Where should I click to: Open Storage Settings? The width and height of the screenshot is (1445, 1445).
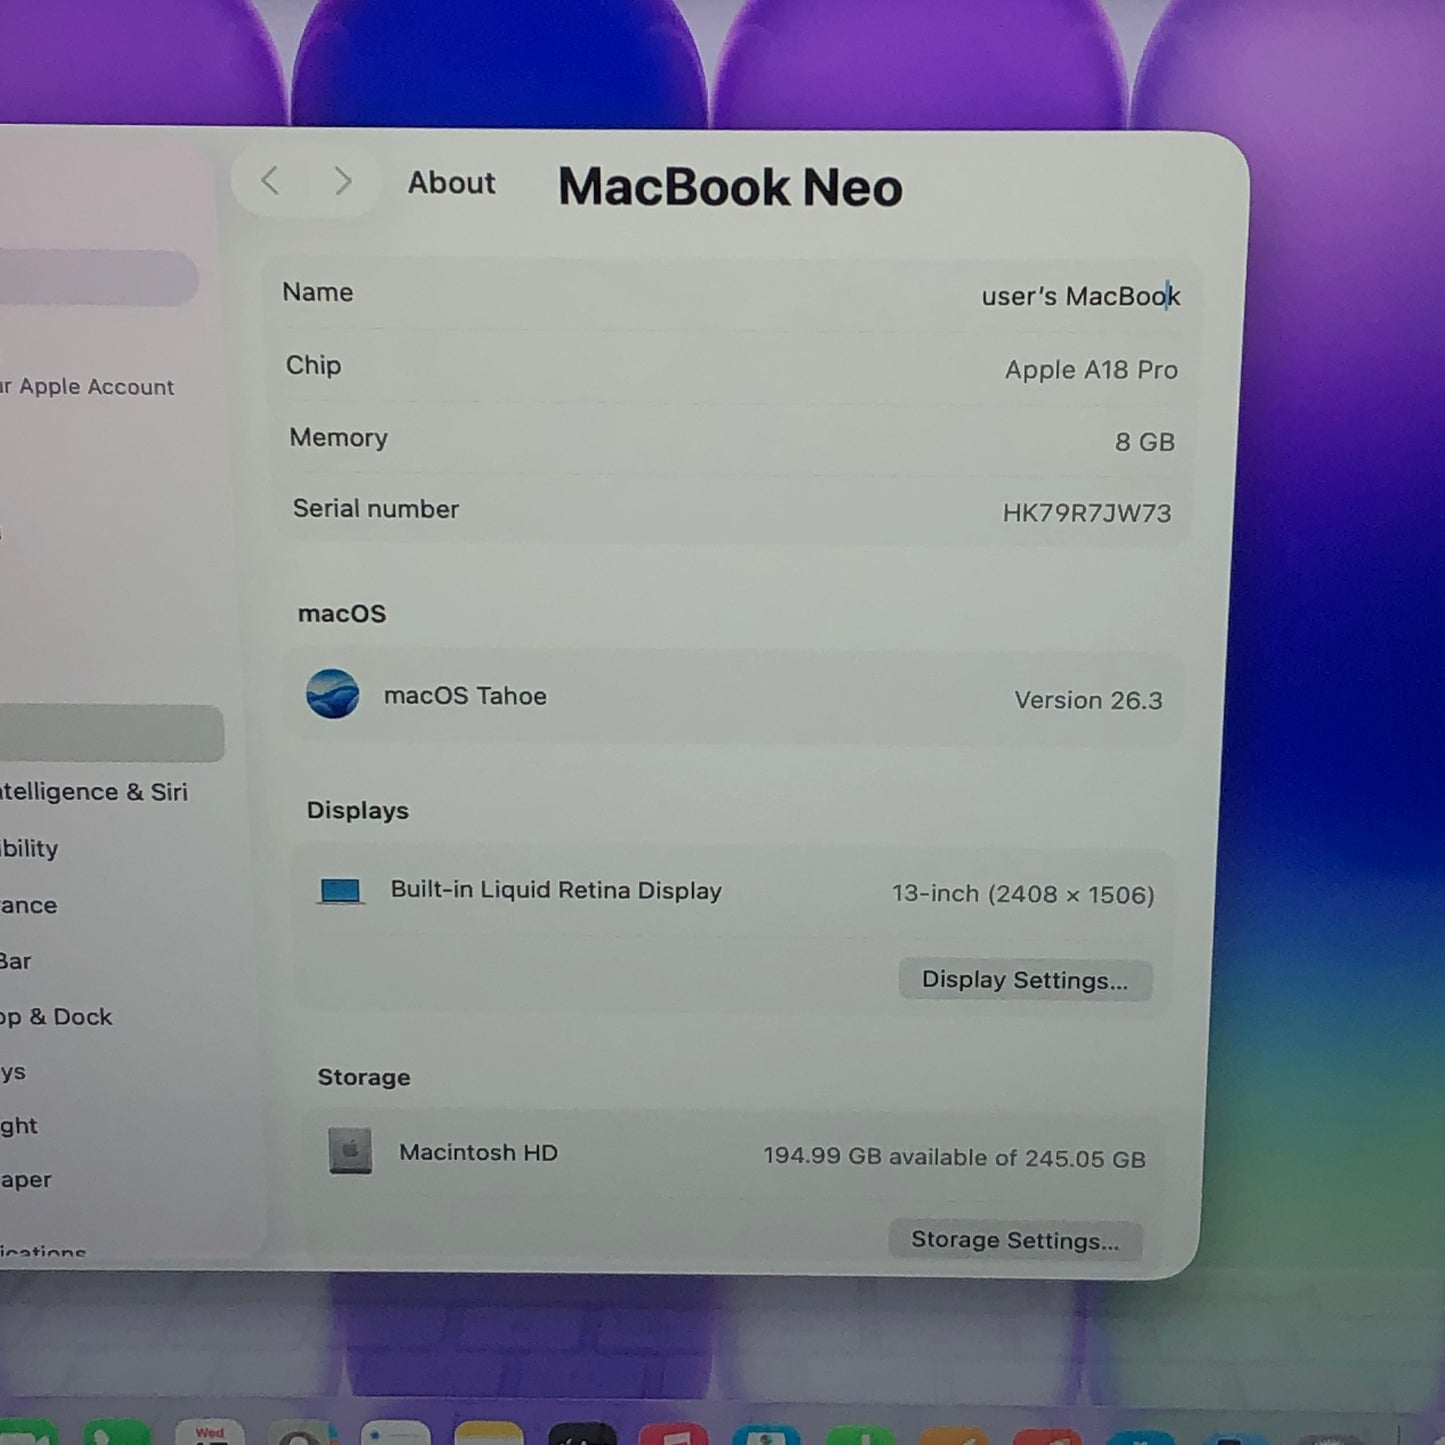tap(1015, 1240)
